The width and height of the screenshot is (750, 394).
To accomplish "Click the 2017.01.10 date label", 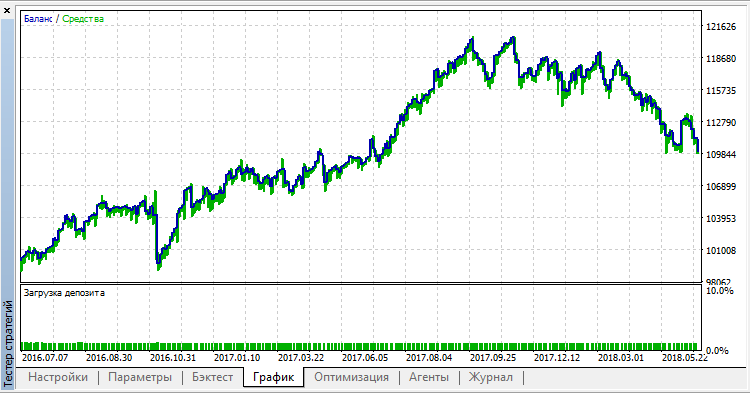I will click(x=237, y=358).
